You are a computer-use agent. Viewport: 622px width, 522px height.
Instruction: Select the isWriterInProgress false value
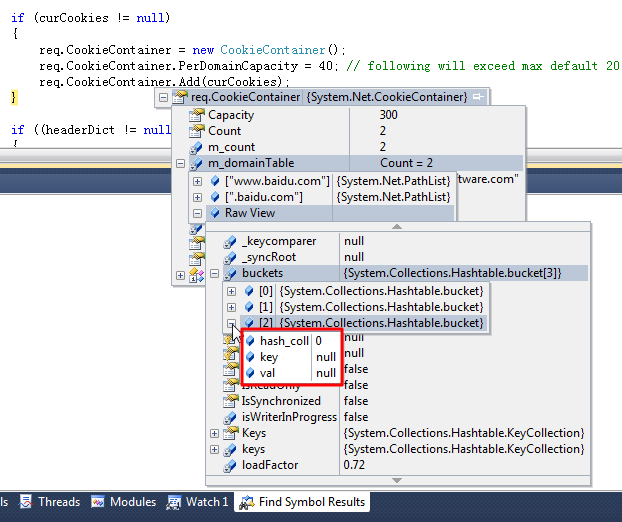pos(356,417)
